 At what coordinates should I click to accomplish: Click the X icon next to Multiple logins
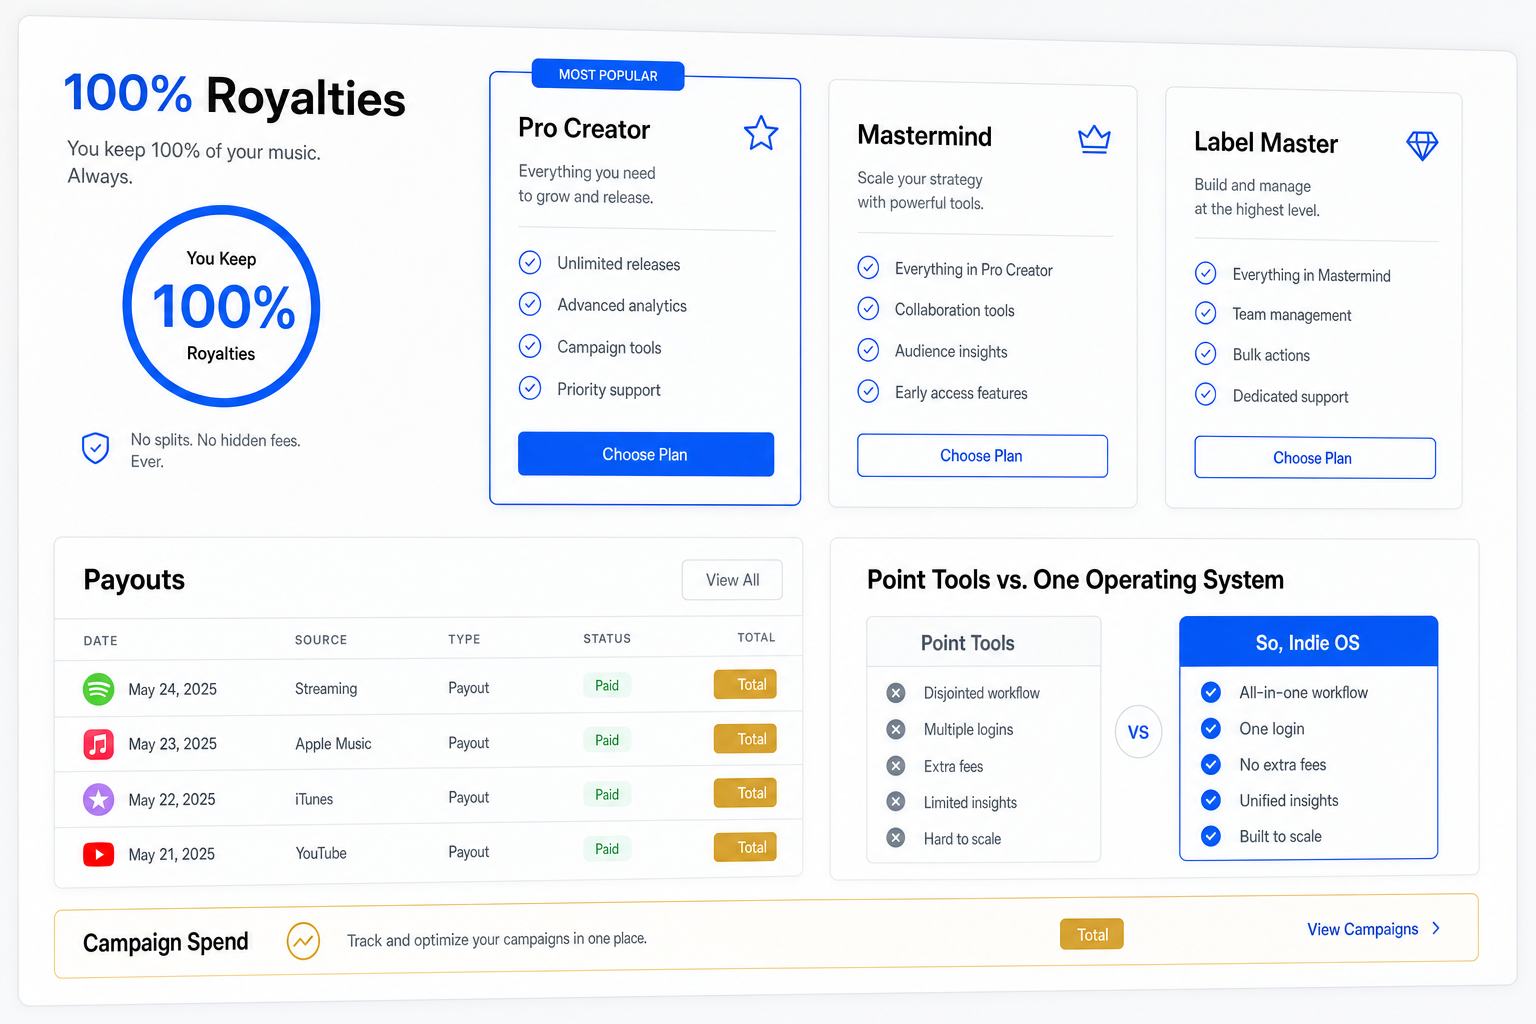[x=896, y=729]
